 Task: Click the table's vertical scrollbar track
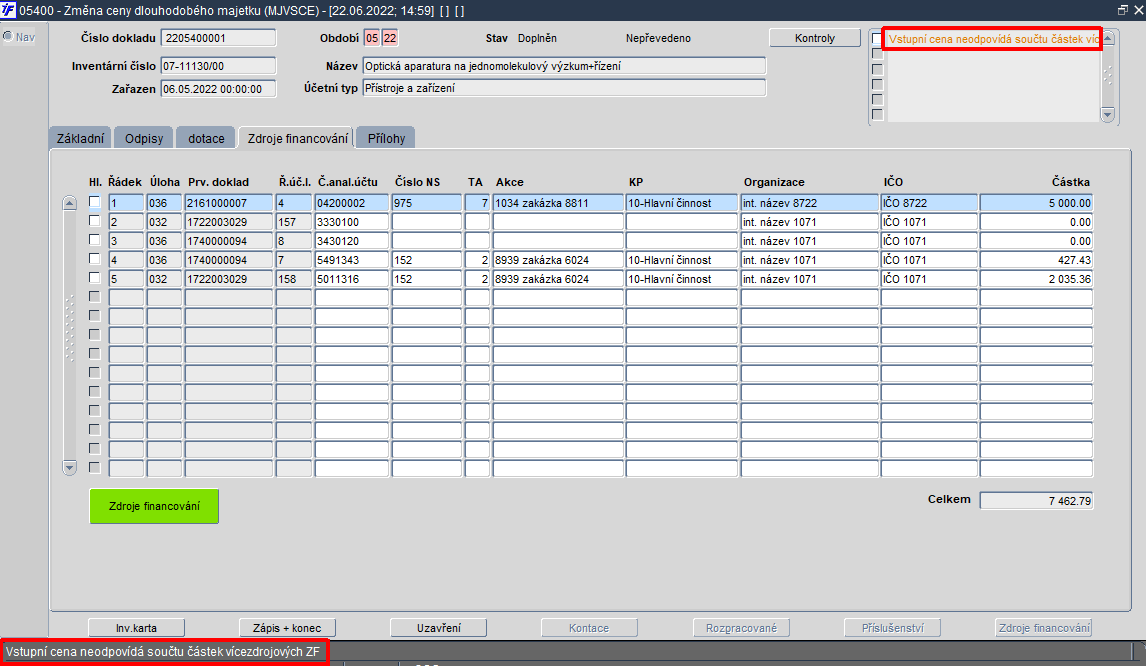pyautogui.click(x=69, y=335)
